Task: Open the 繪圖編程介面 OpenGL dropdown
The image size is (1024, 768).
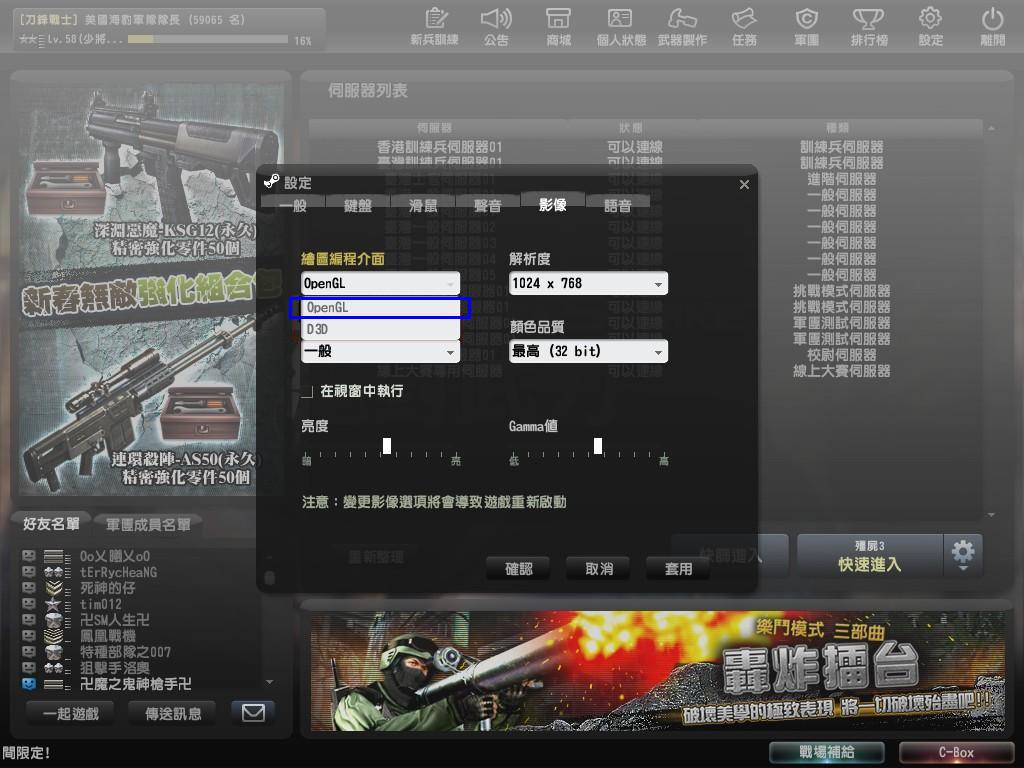Action: pyautogui.click(x=381, y=283)
